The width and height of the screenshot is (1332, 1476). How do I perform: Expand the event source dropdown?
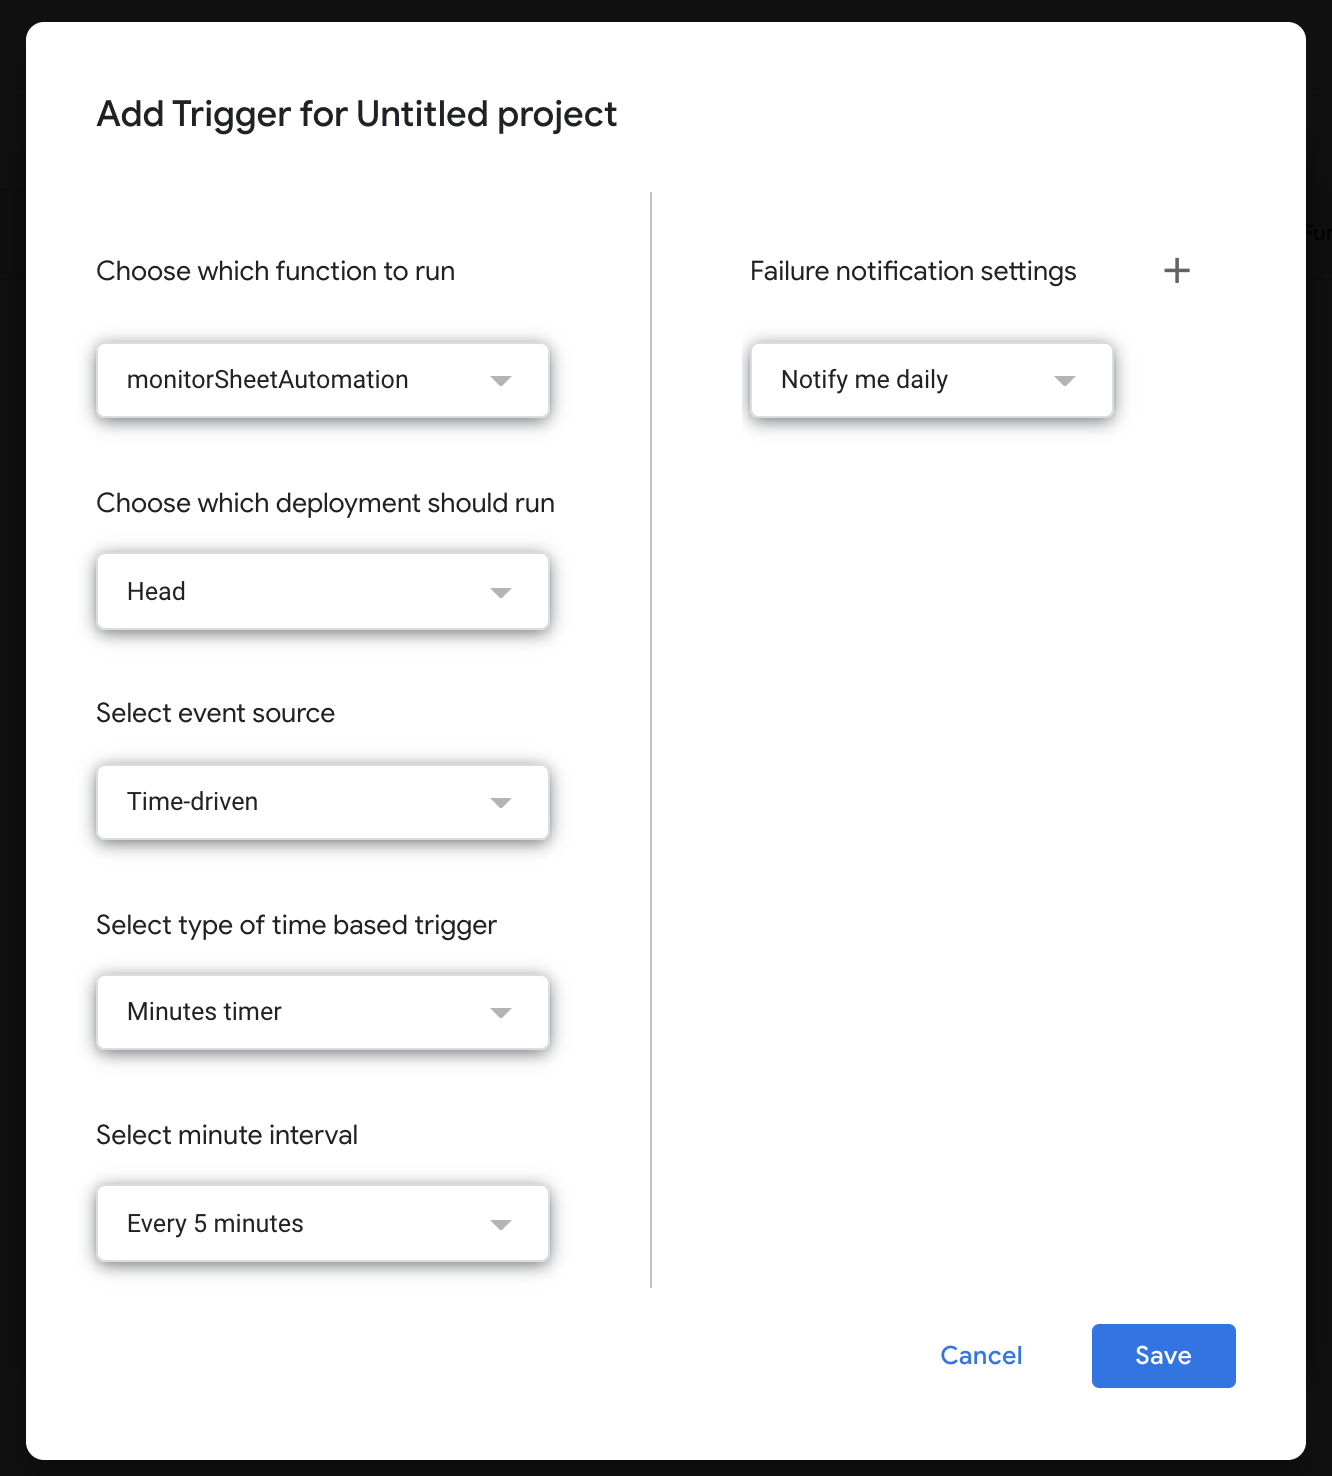[x=323, y=802]
